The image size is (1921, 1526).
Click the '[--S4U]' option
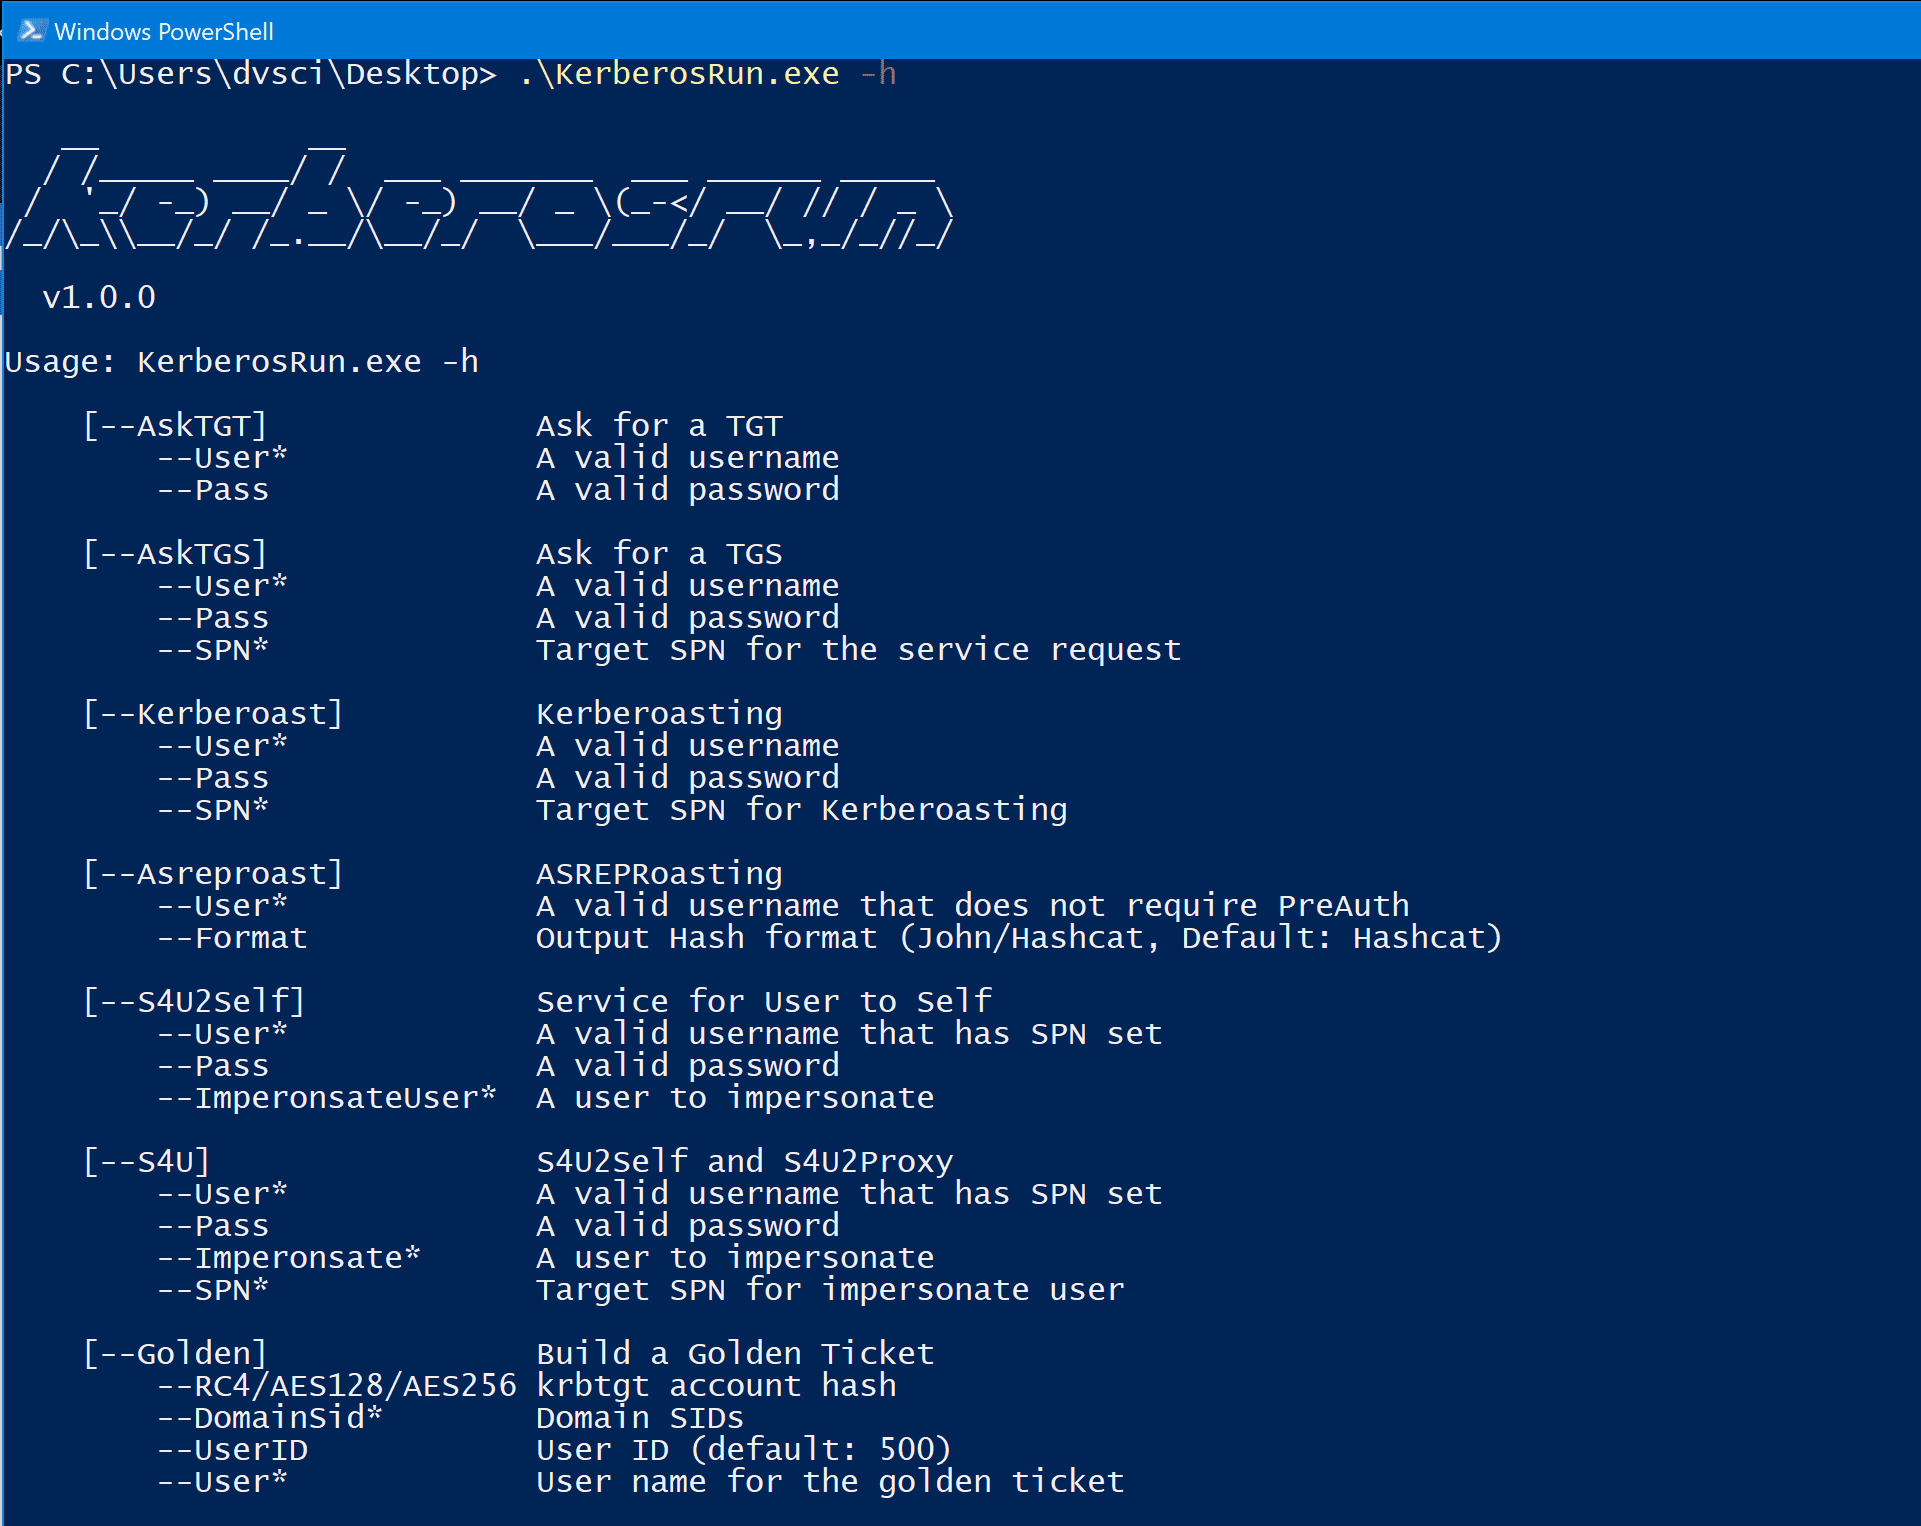pos(147,1162)
